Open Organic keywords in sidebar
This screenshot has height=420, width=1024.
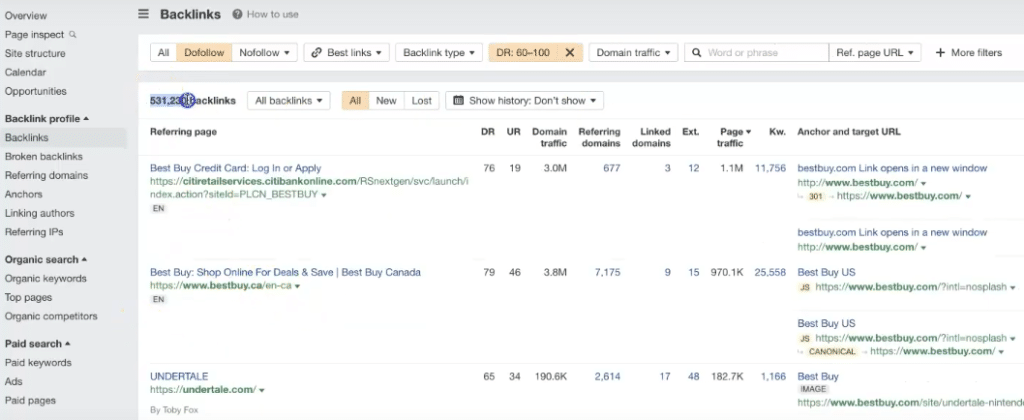(46, 278)
